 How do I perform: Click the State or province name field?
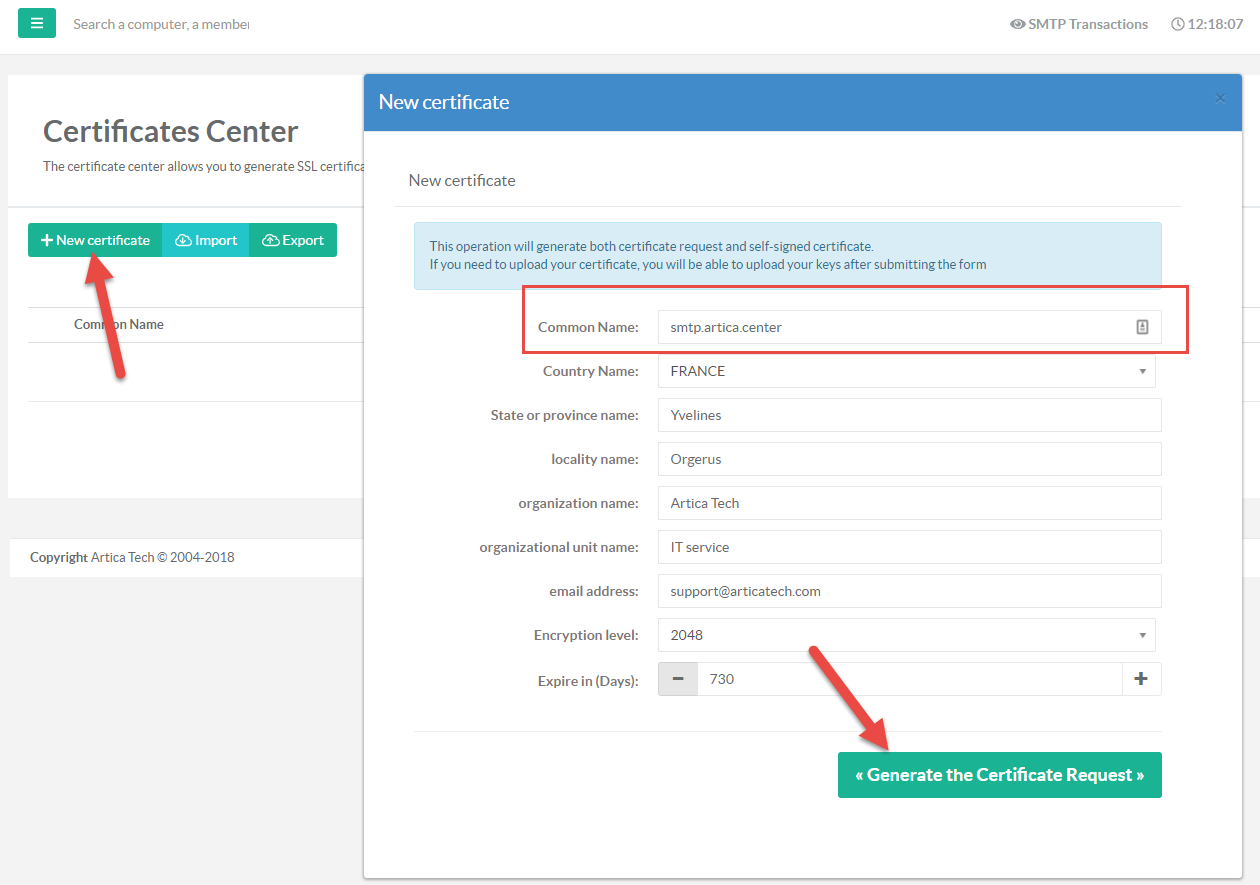(908, 415)
